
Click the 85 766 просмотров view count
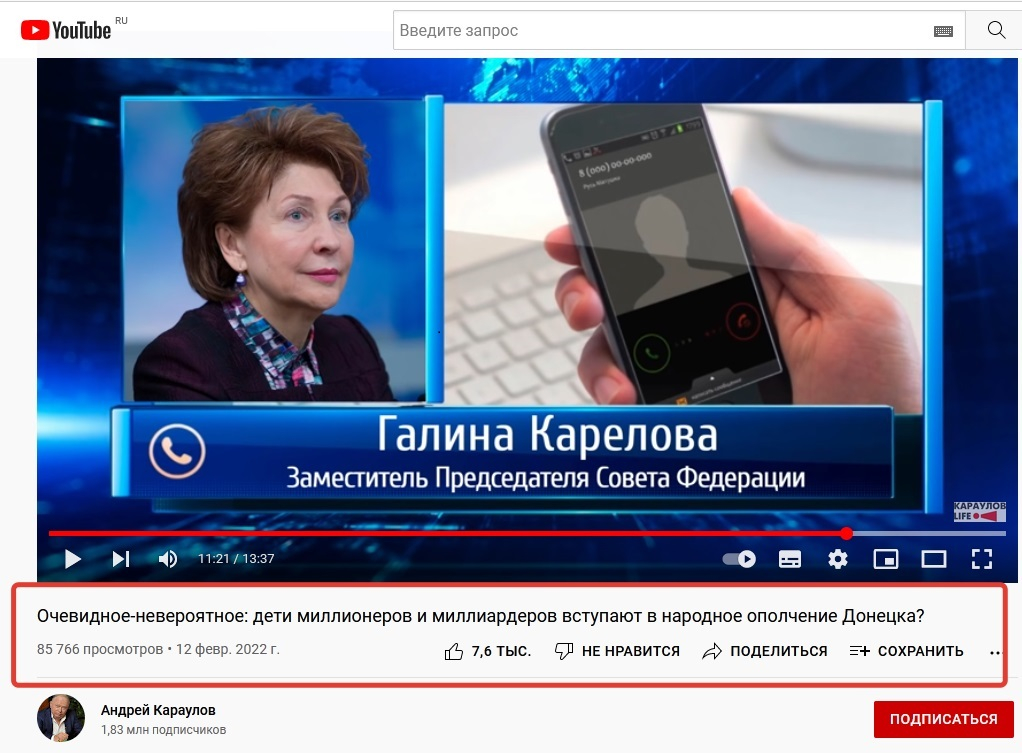[100, 649]
